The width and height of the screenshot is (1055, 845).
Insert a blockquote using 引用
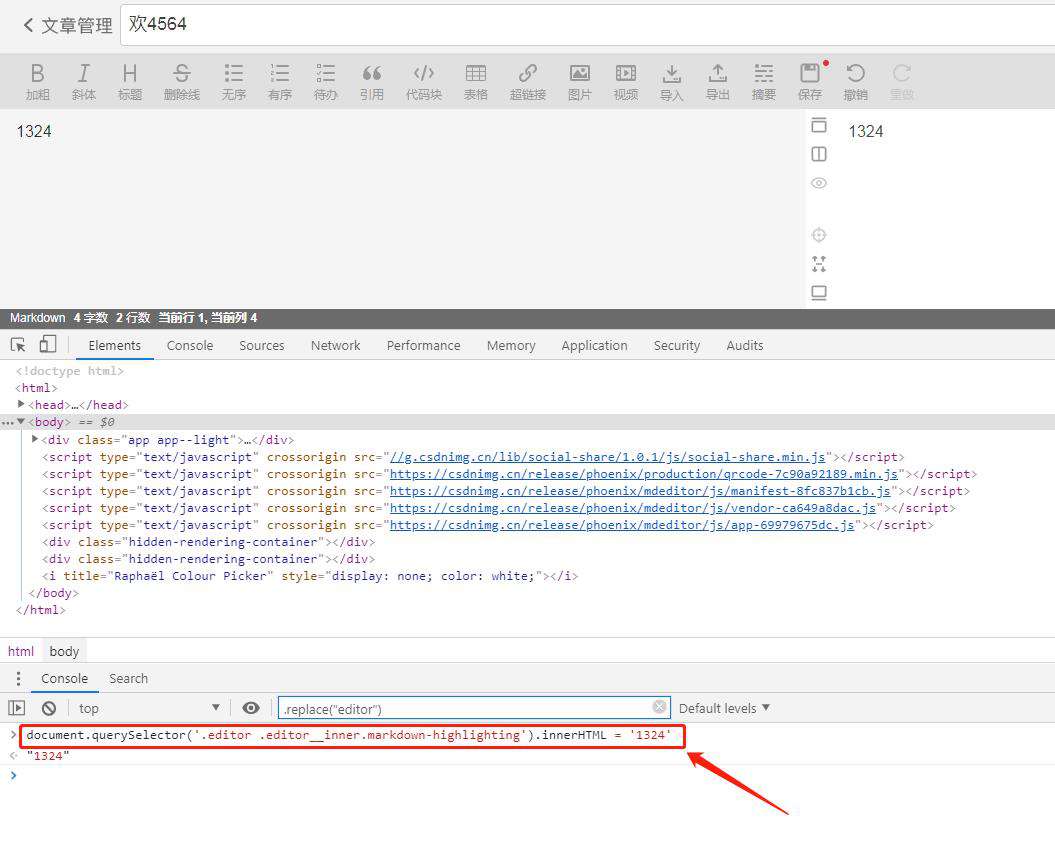coord(371,81)
